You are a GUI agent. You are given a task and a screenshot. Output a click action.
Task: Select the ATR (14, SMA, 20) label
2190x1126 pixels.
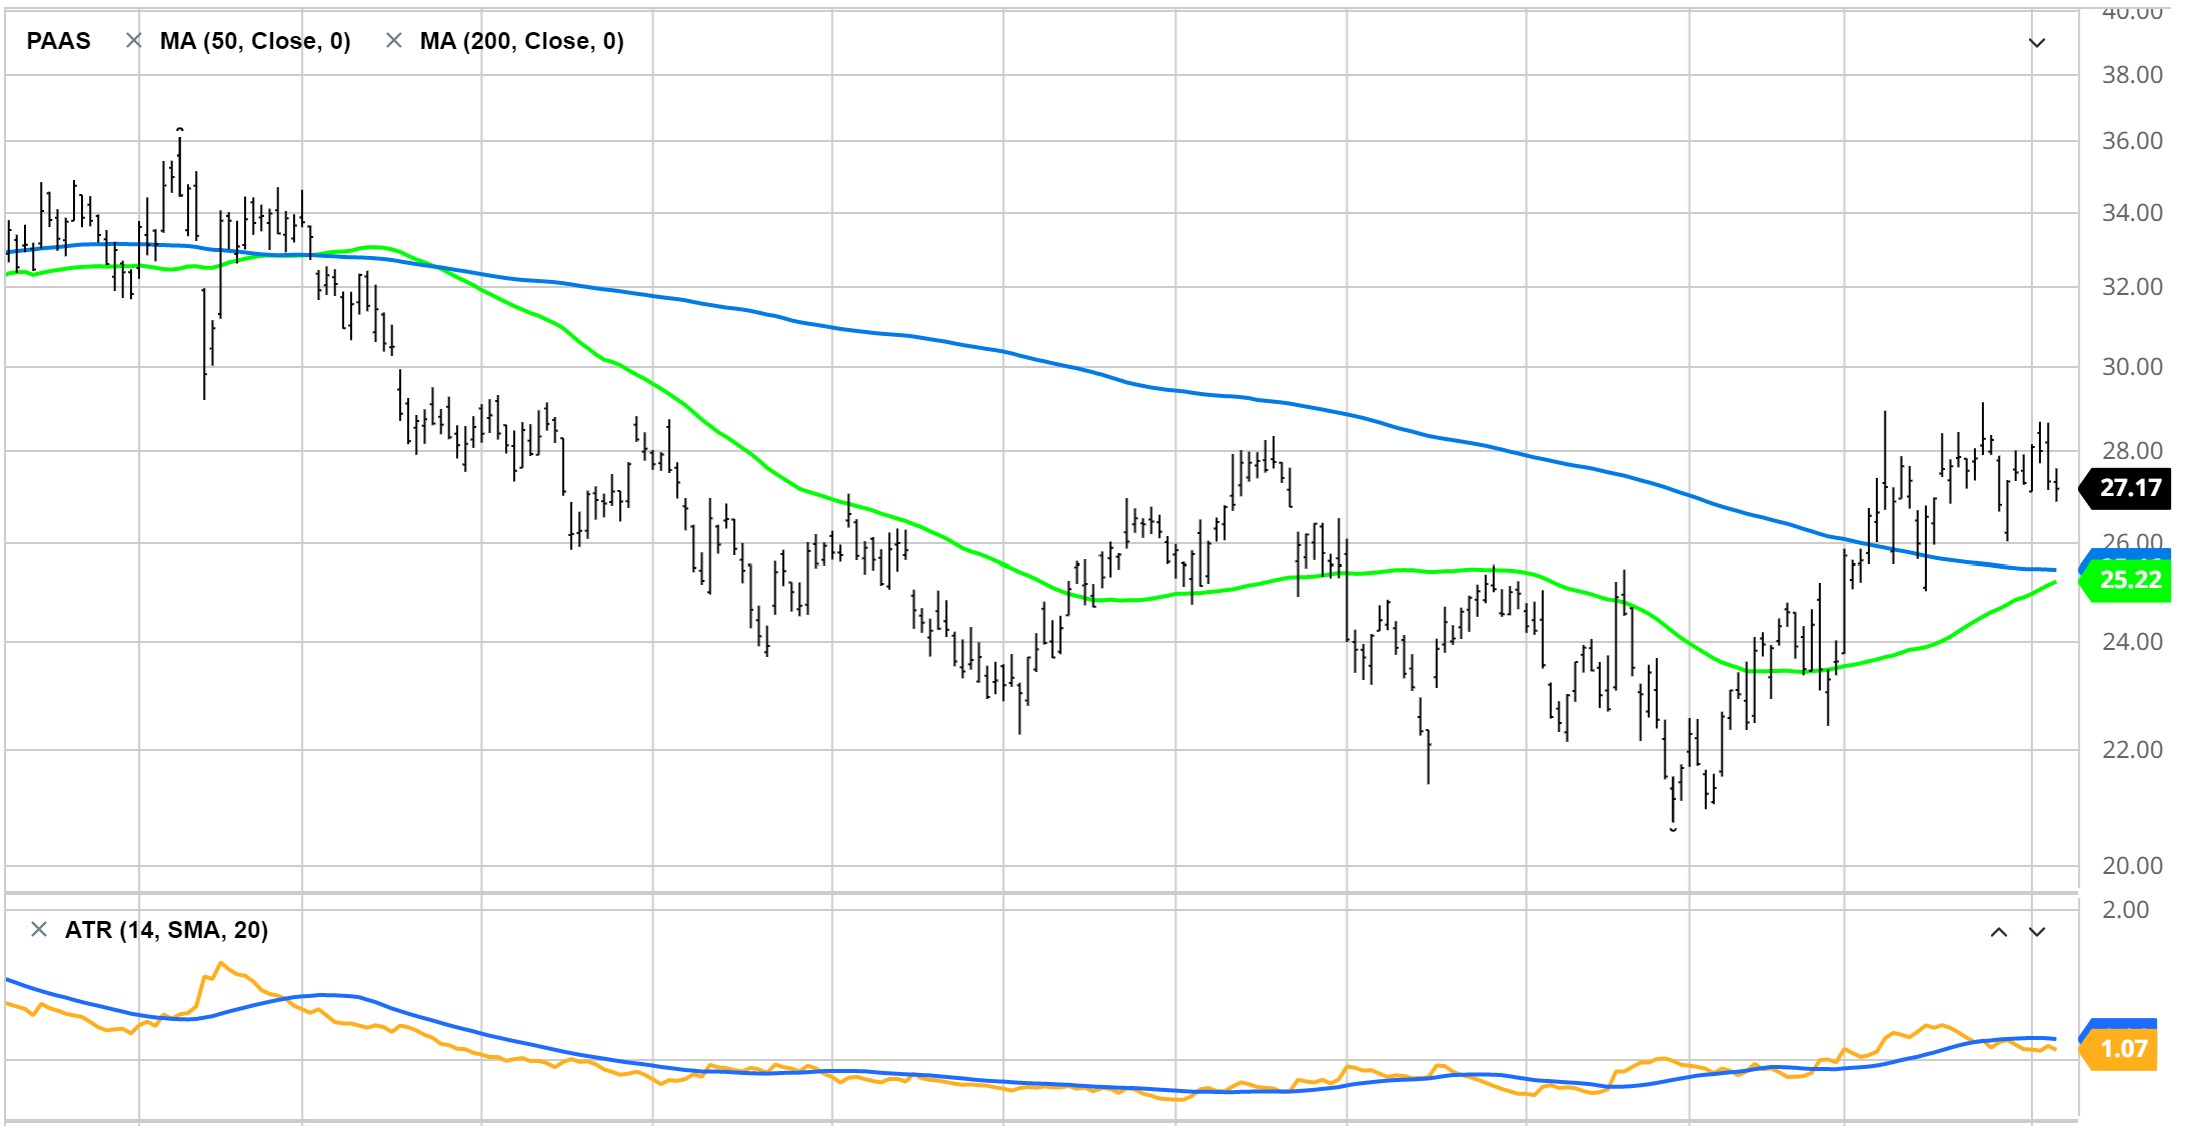pos(167,930)
